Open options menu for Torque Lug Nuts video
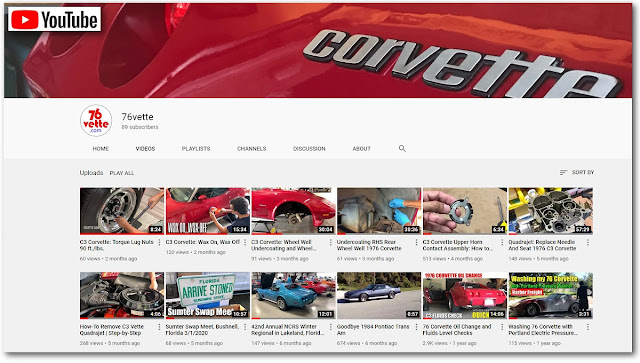The image size is (640, 363). [159, 243]
